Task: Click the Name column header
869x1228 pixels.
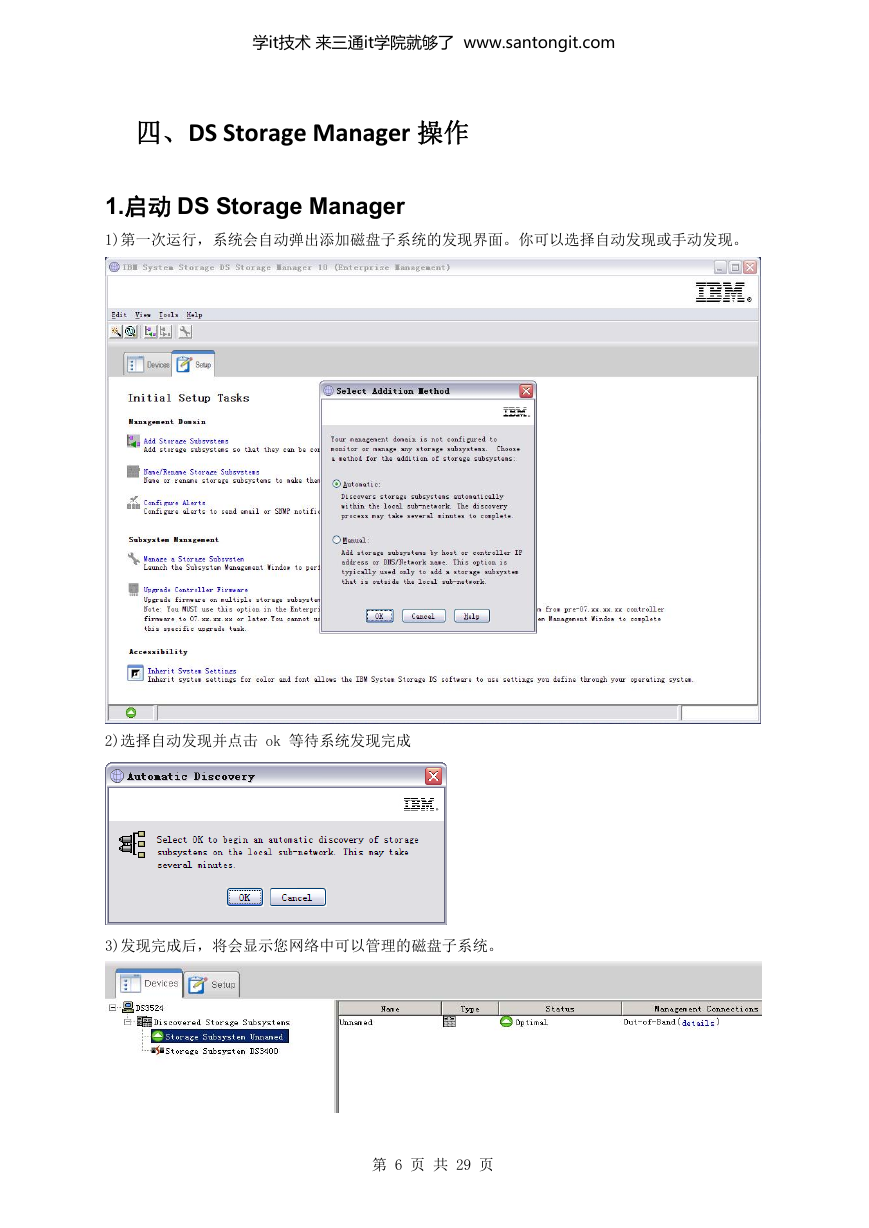Action: click(390, 1009)
